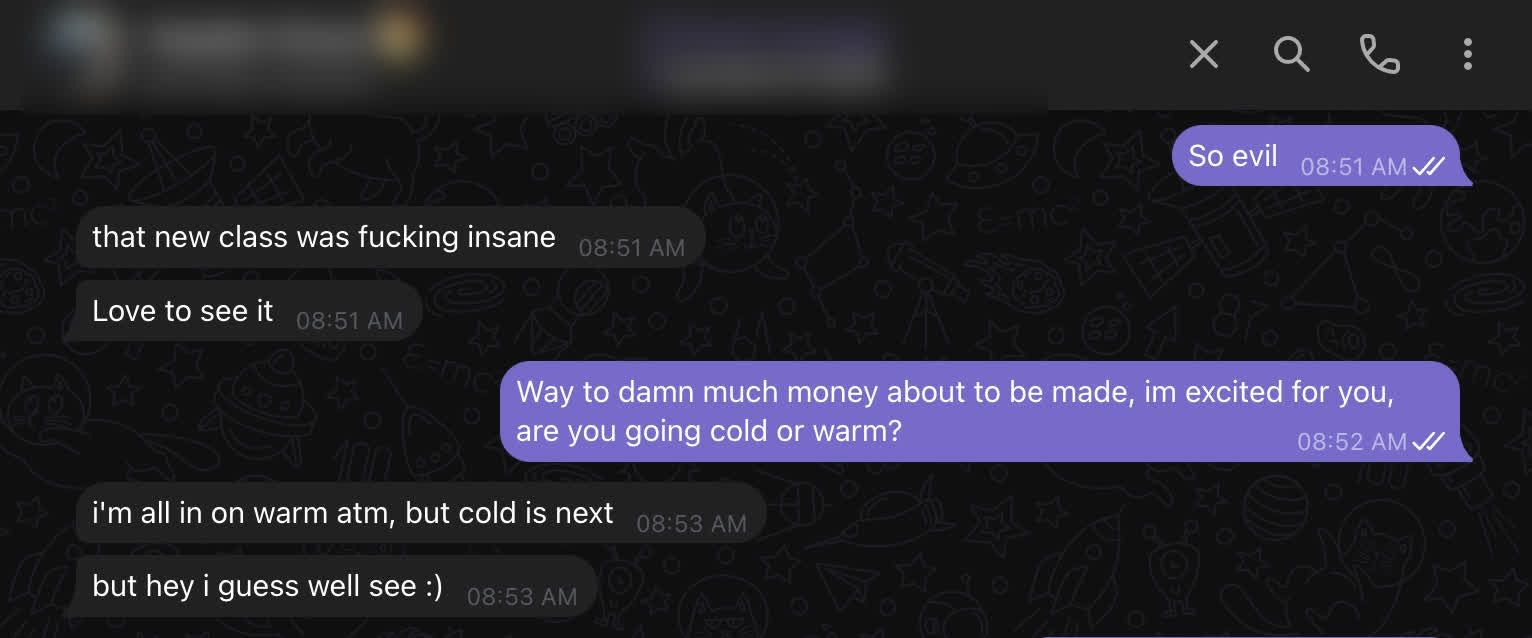The image size is (1532, 638).
Task: Click double-check read receipt on "So evil"
Action: click(1428, 167)
